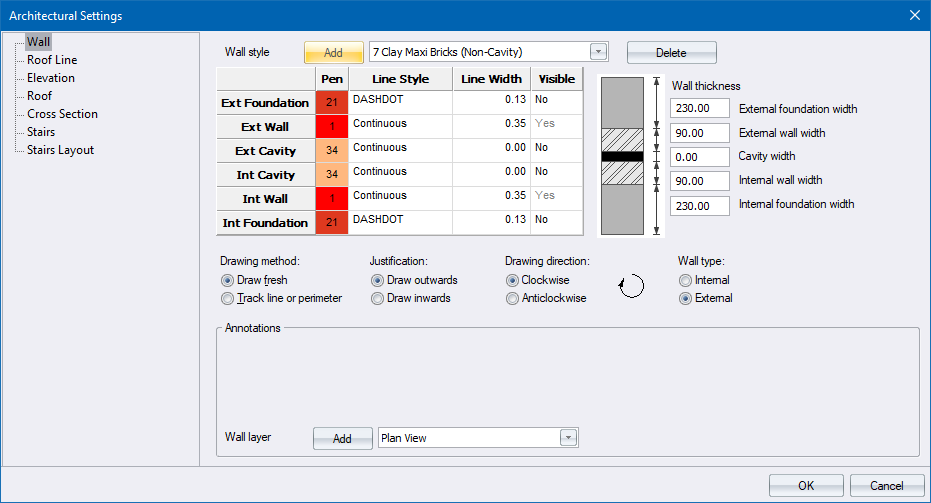Click the wall cross-section preview diagram

[626, 156]
